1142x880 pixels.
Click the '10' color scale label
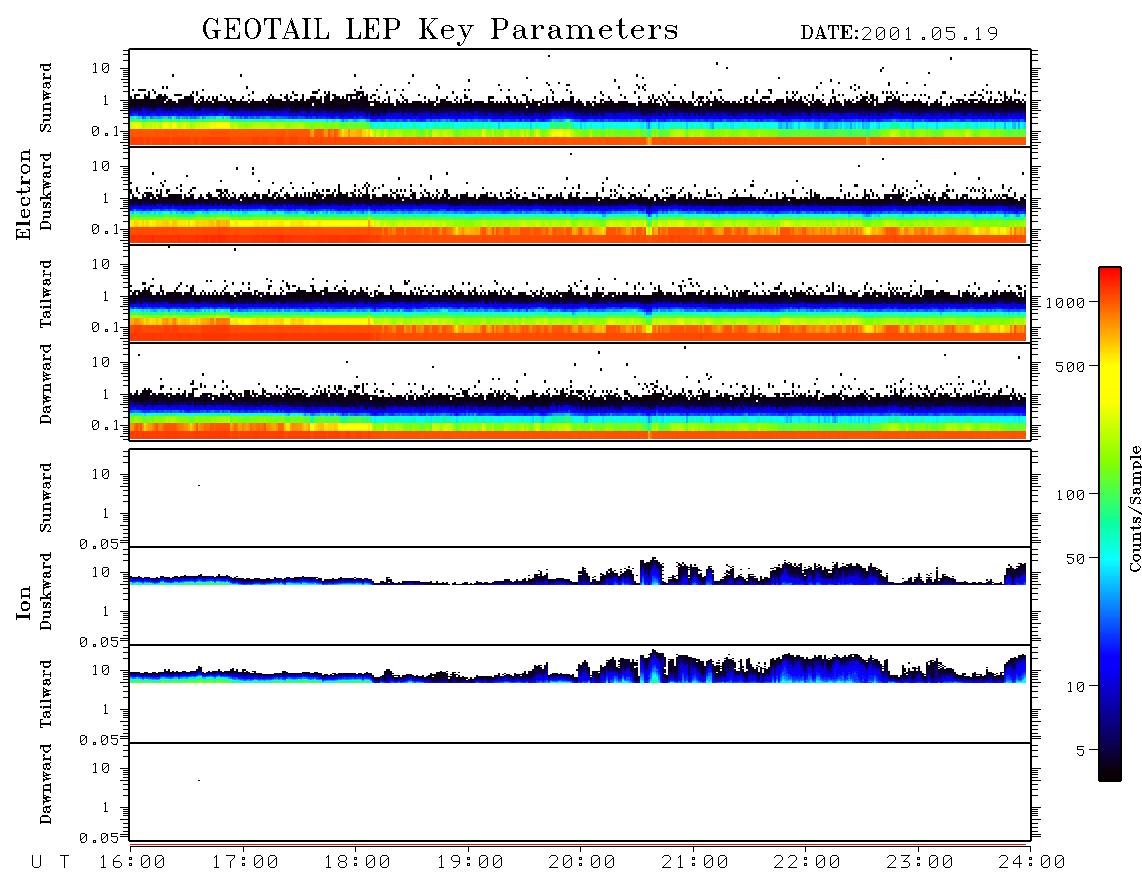point(1075,686)
